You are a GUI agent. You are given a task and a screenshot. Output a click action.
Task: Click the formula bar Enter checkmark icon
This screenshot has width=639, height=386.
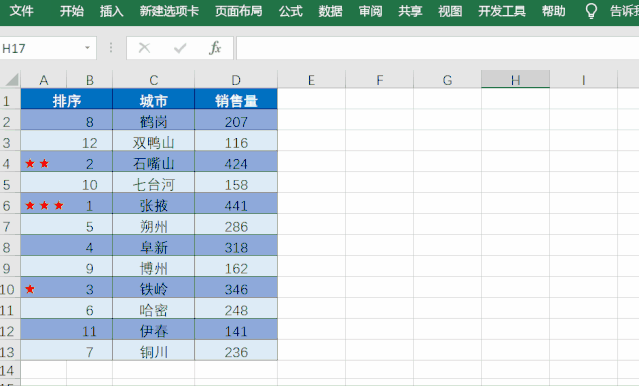tap(180, 48)
